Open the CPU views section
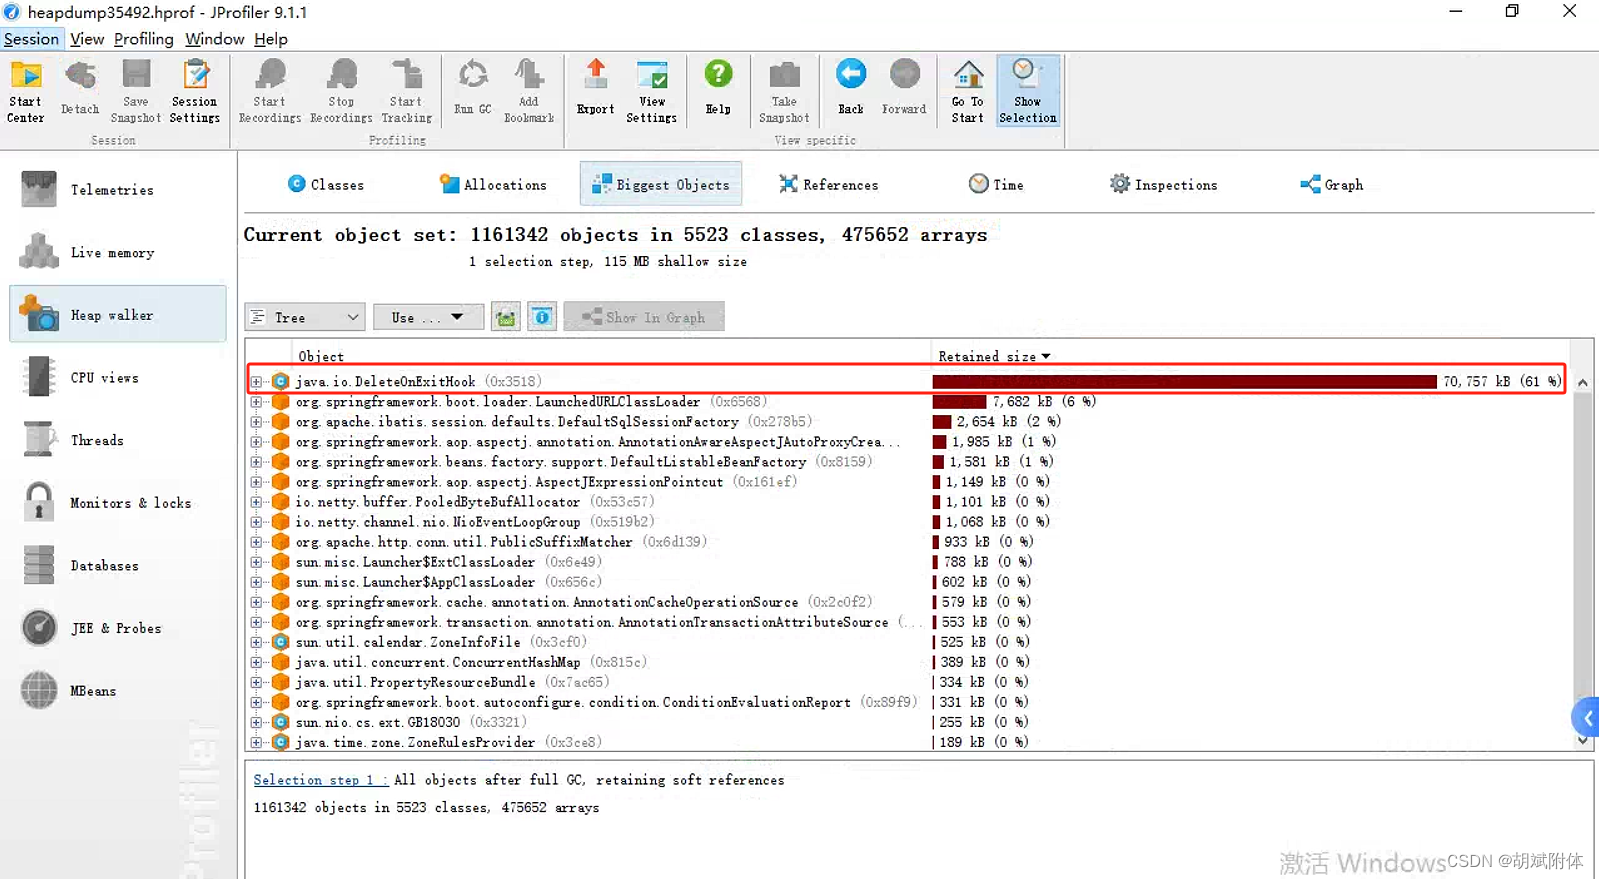 [118, 377]
